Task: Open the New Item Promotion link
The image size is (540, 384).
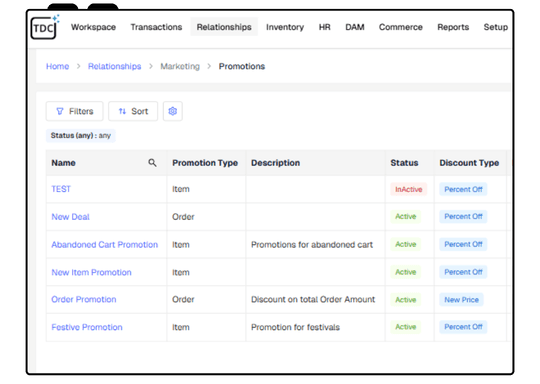Action: [x=91, y=272]
